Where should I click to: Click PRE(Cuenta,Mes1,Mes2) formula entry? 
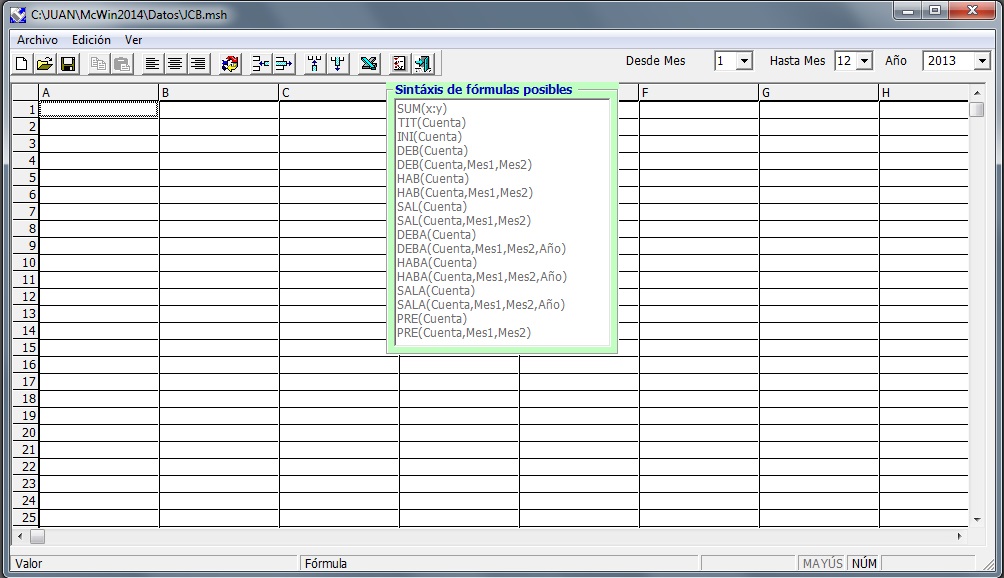464,333
